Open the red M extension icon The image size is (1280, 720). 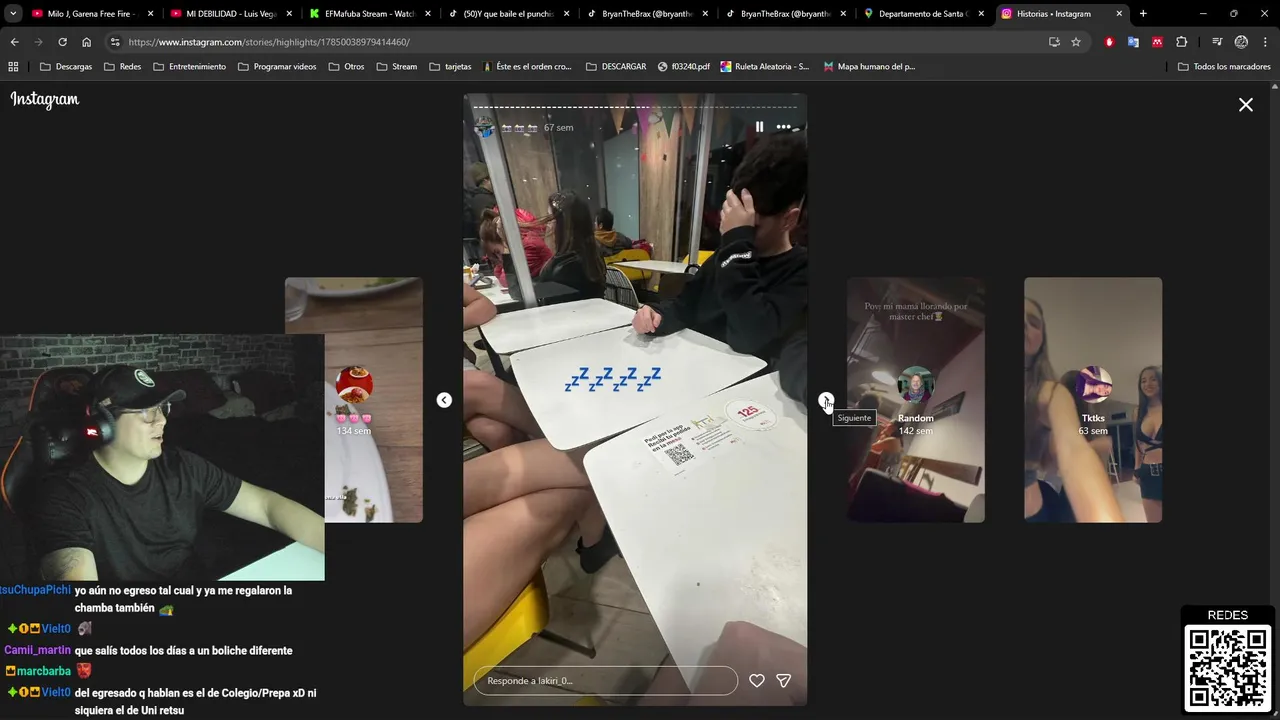1157,42
